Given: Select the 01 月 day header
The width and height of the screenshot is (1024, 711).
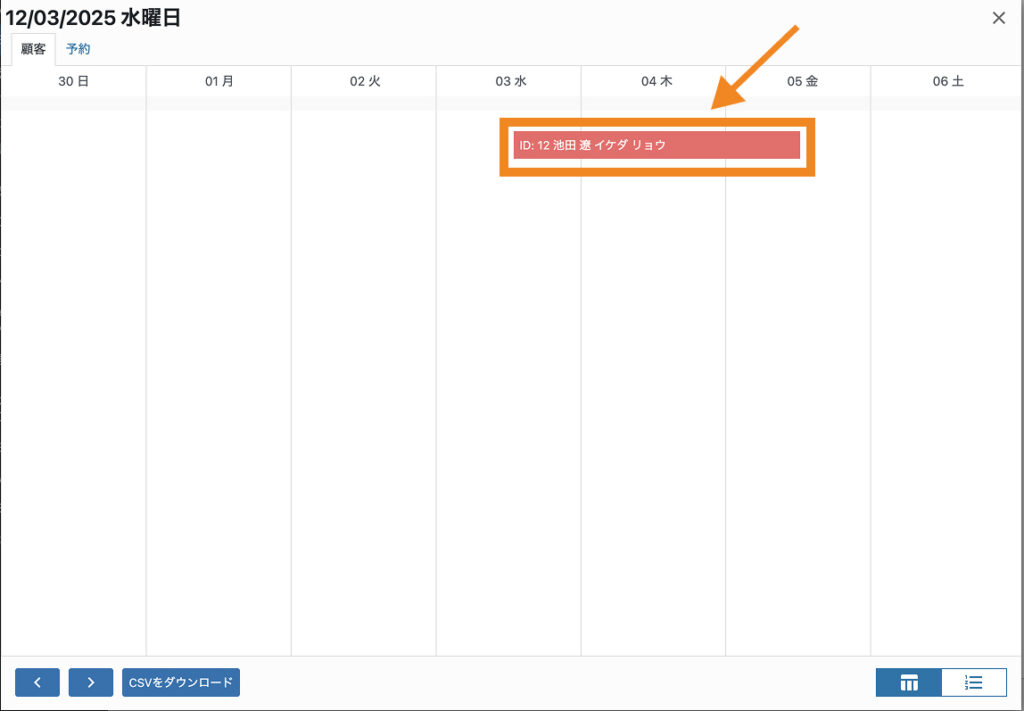Looking at the screenshot, I should (219, 82).
